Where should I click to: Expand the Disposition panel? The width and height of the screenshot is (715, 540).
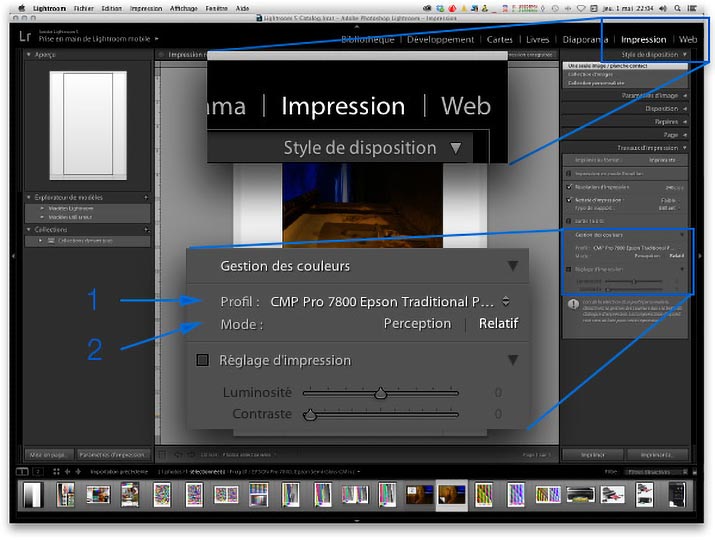pos(685,109)
